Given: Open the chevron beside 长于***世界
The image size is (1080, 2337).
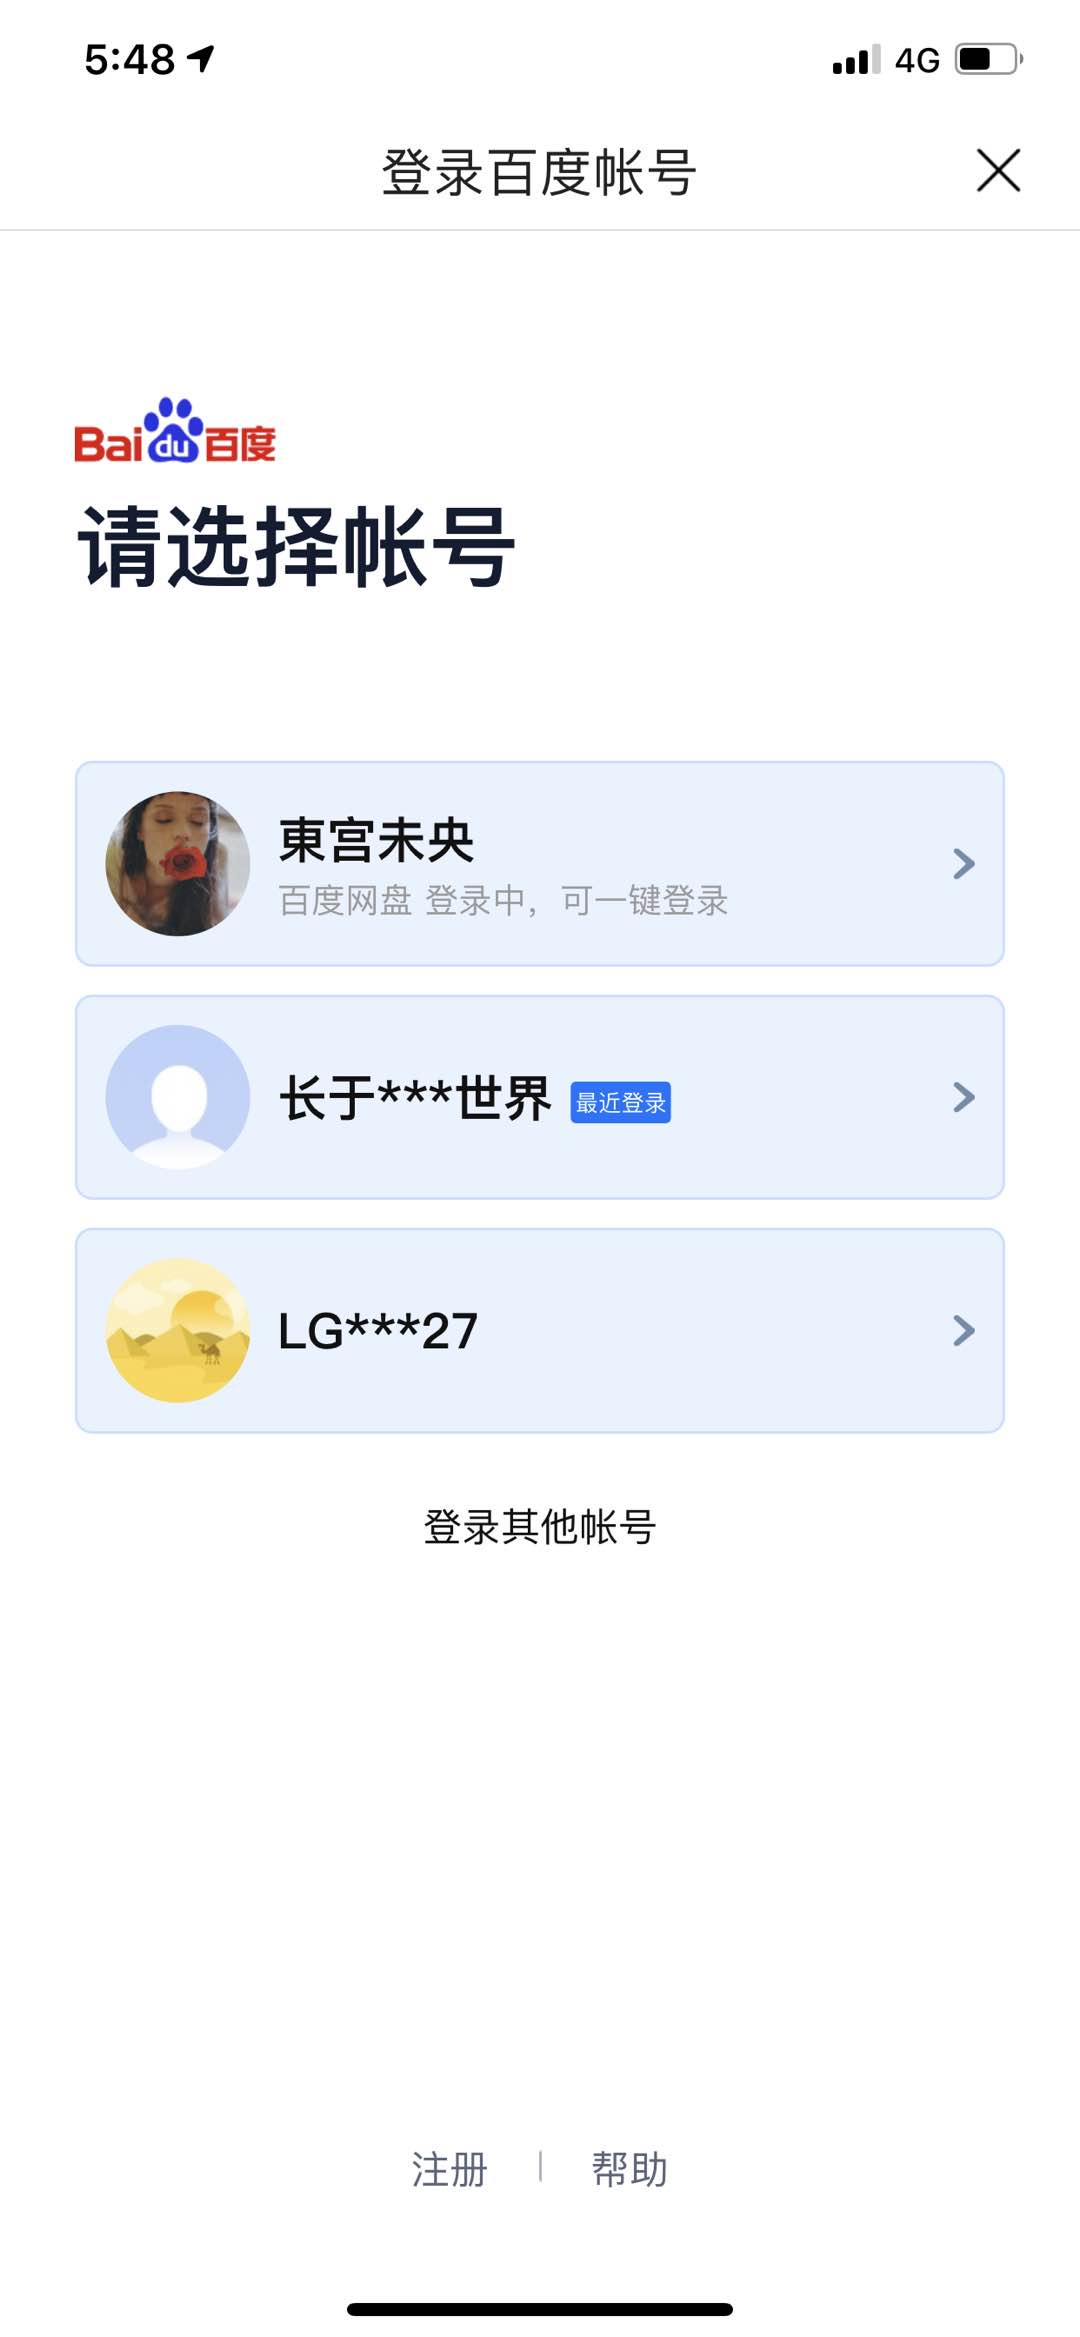Looking at the screenshot, I should [x=963, y=1097].
